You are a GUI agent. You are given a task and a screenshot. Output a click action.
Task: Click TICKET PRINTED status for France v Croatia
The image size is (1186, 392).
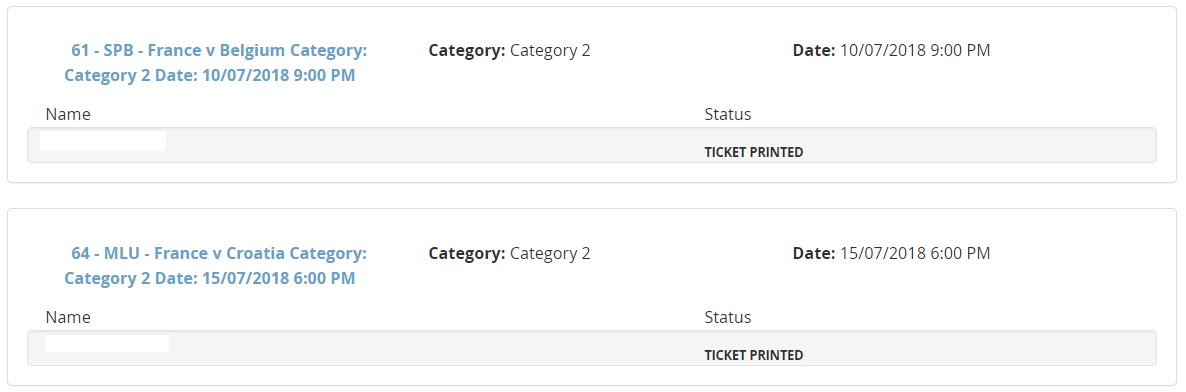(x=753, y=355)
